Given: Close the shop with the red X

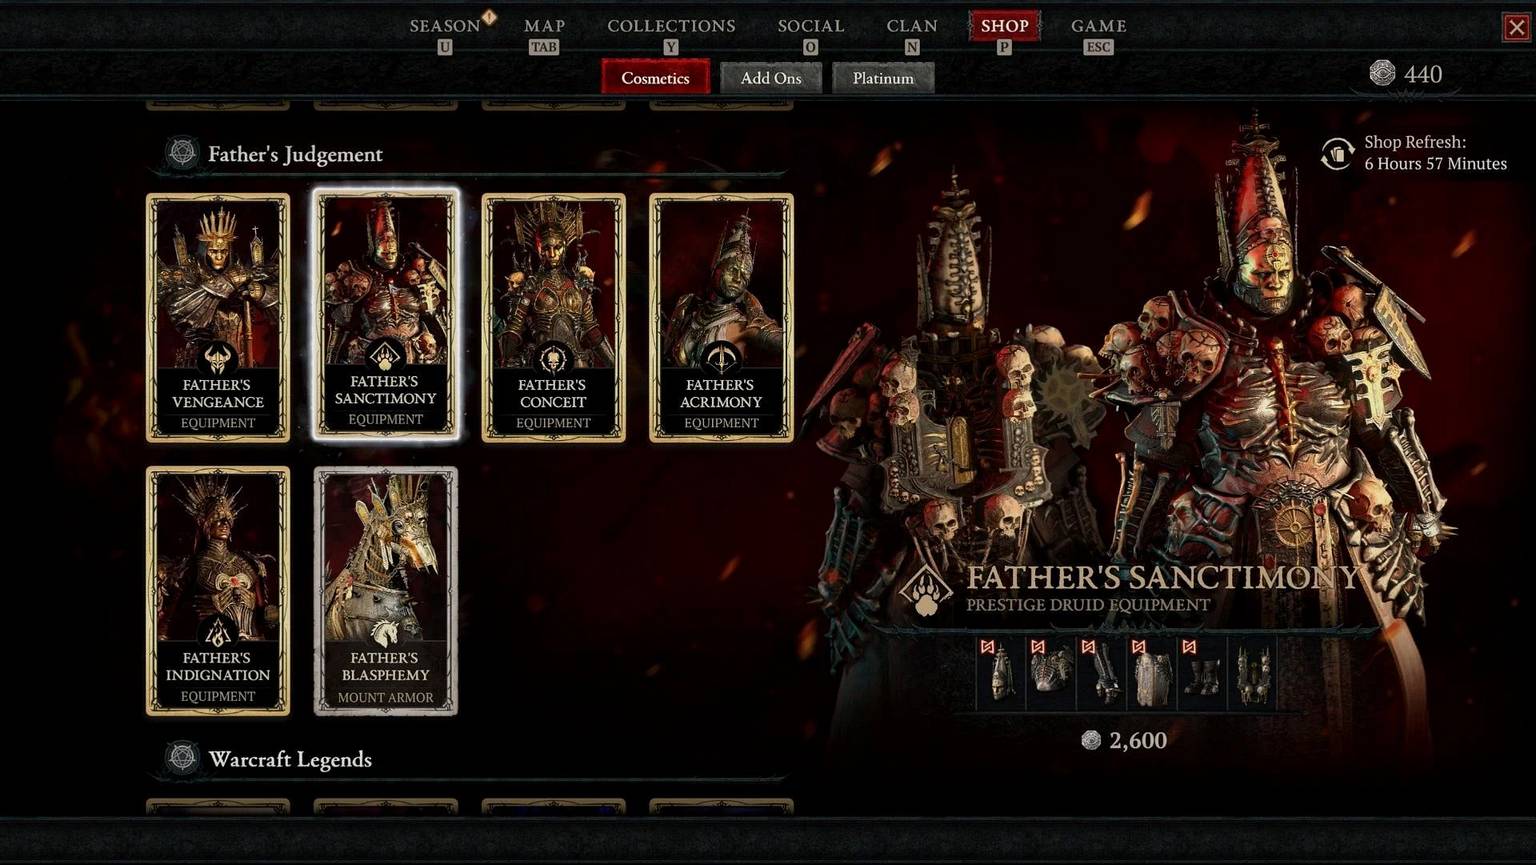Looking at the screenshot, I should [1516, 27].
